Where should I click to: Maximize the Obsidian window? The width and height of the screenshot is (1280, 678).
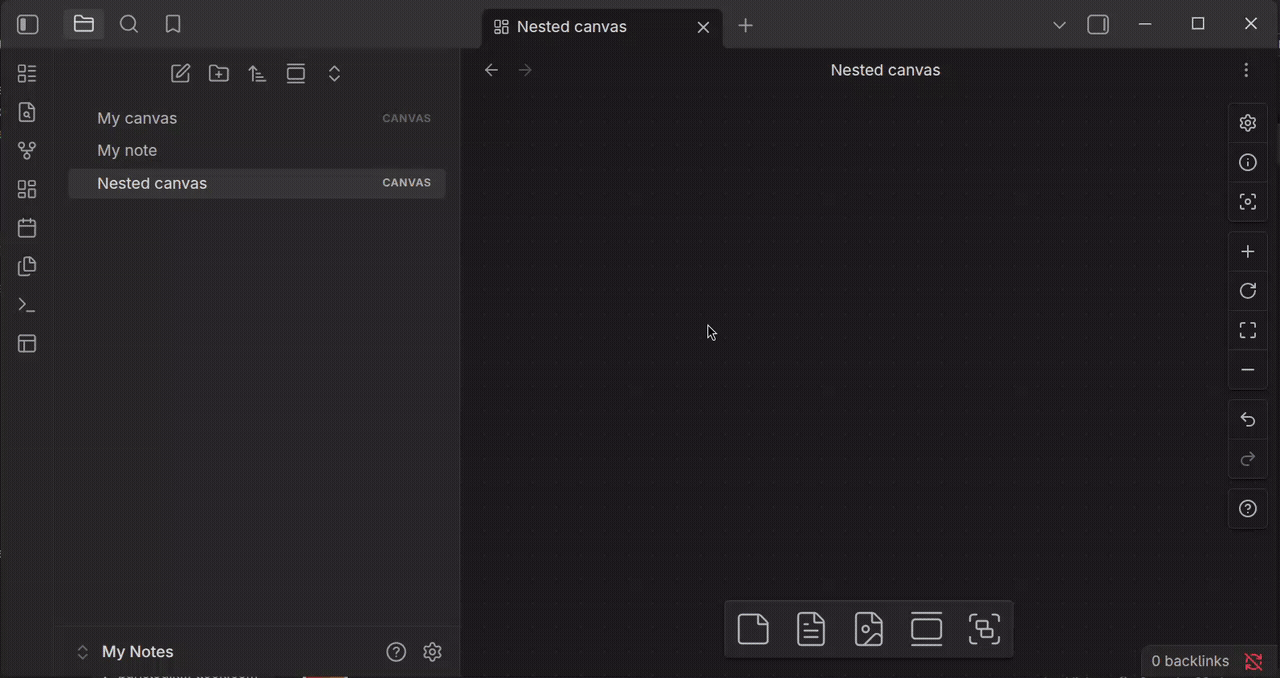(1198, 24)
